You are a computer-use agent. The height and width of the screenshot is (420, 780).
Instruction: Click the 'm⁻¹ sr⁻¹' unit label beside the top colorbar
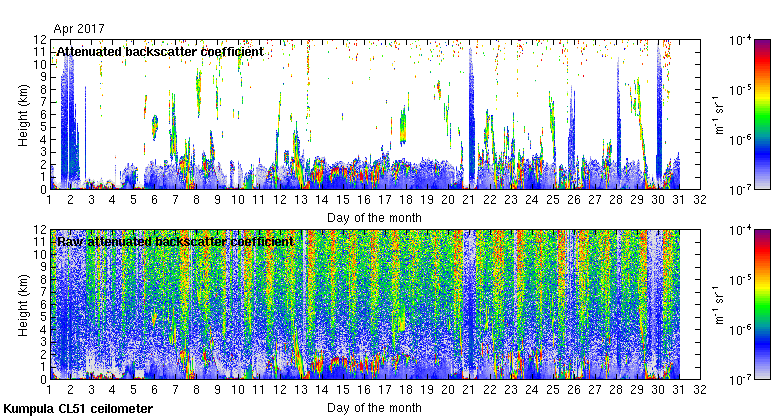click(717, 114)
